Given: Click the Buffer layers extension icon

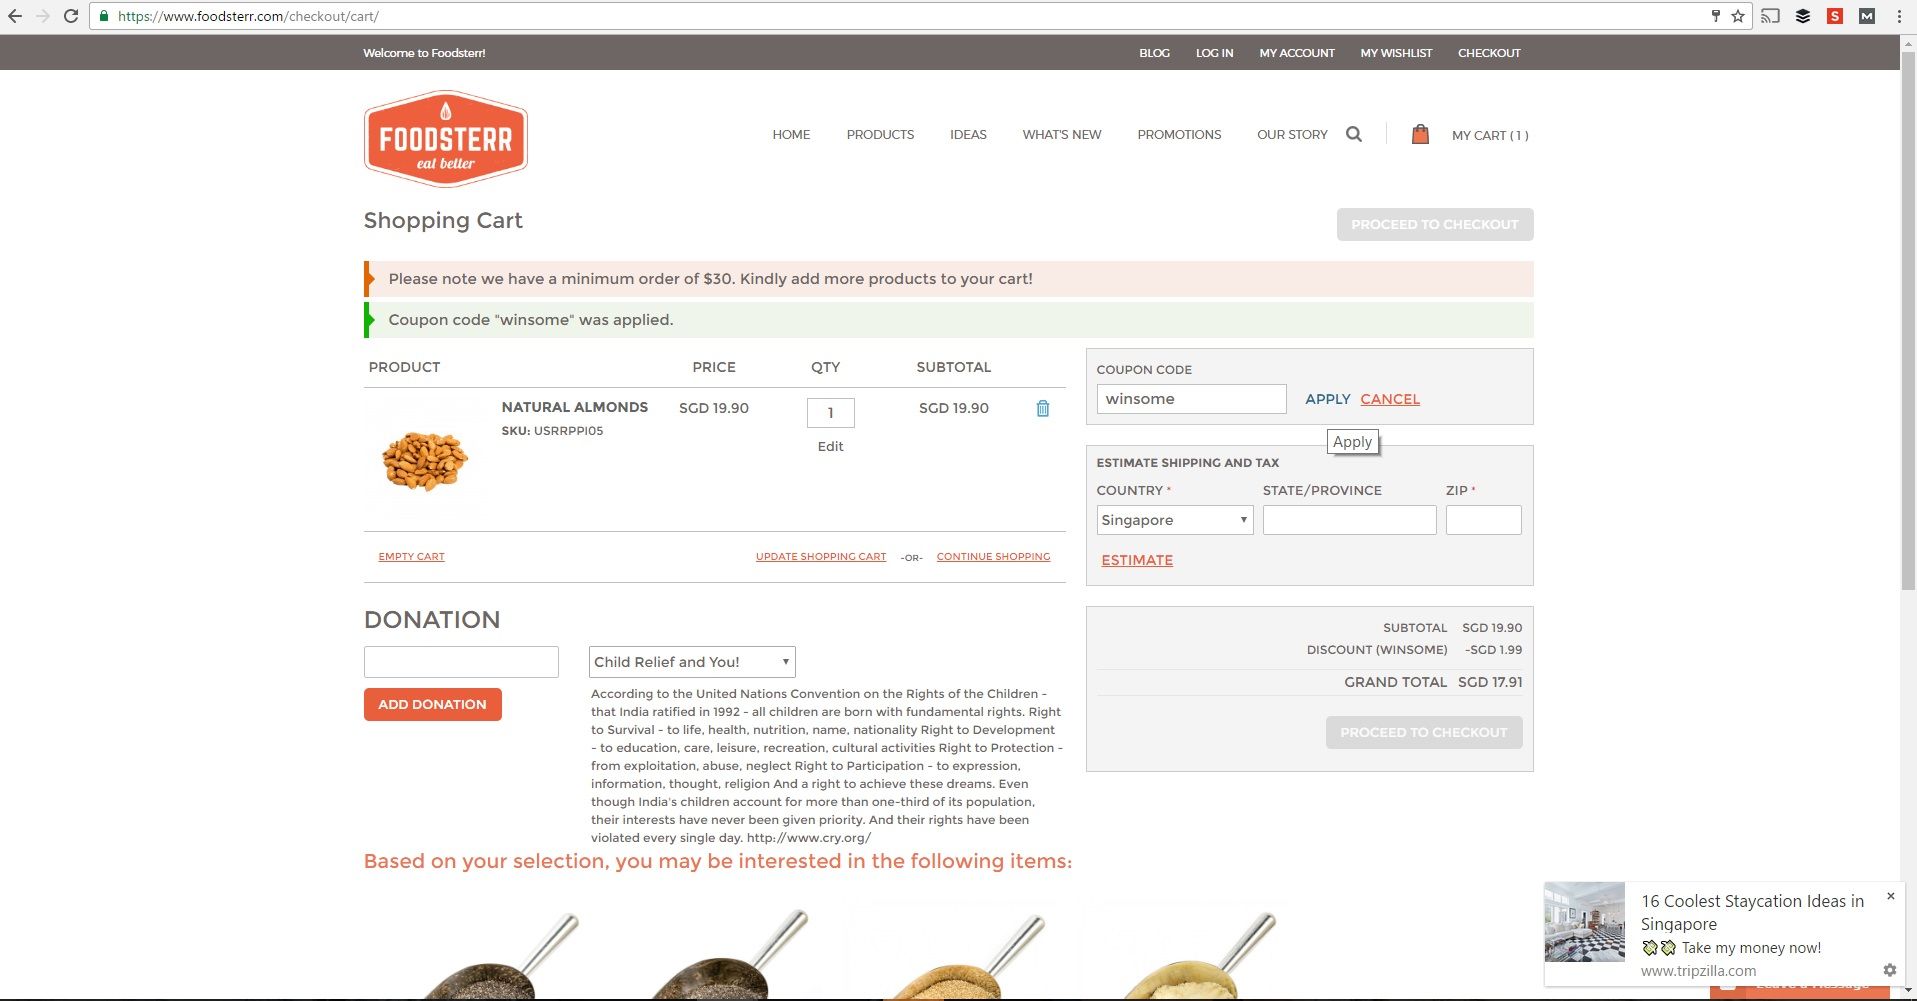Looking at the screenshot, I should tap(1803, 16).
